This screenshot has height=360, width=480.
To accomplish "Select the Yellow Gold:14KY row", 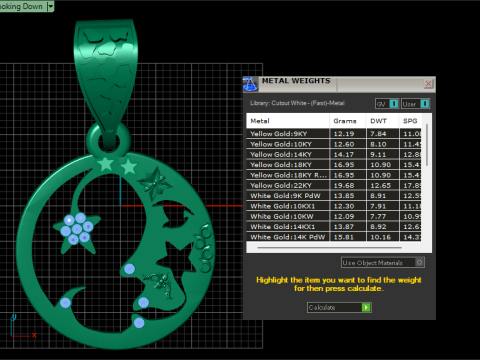I will click(334, 154).
